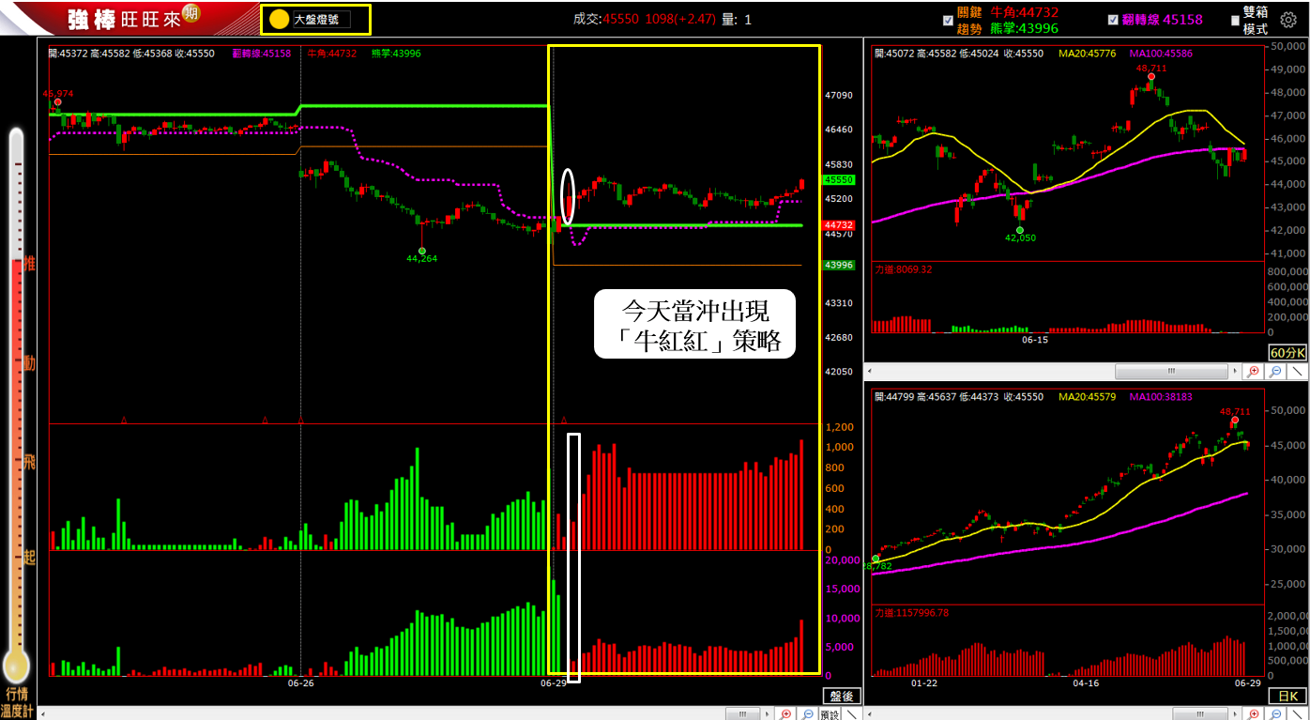Screen dimensions: 1310x720
Task: Click the 盤後 button on main chart
Action: (840, 696)
